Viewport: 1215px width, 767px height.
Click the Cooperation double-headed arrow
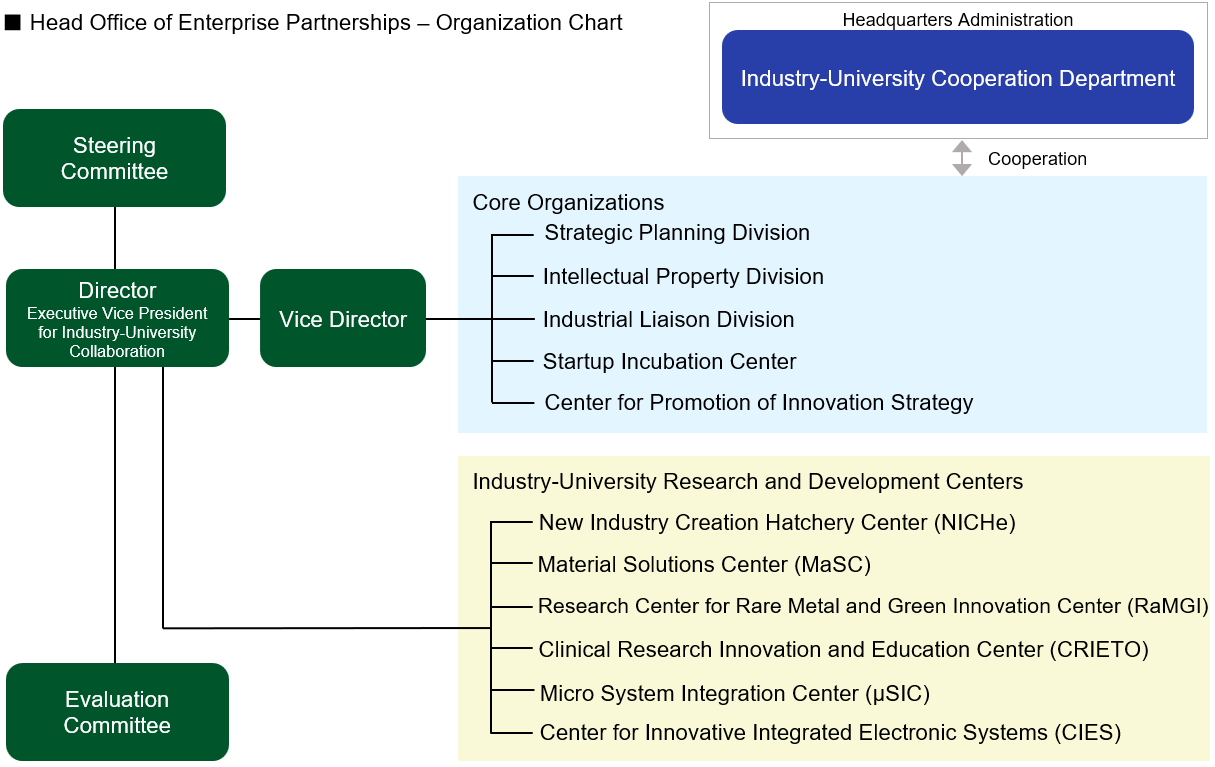click(x=962, y=158)
